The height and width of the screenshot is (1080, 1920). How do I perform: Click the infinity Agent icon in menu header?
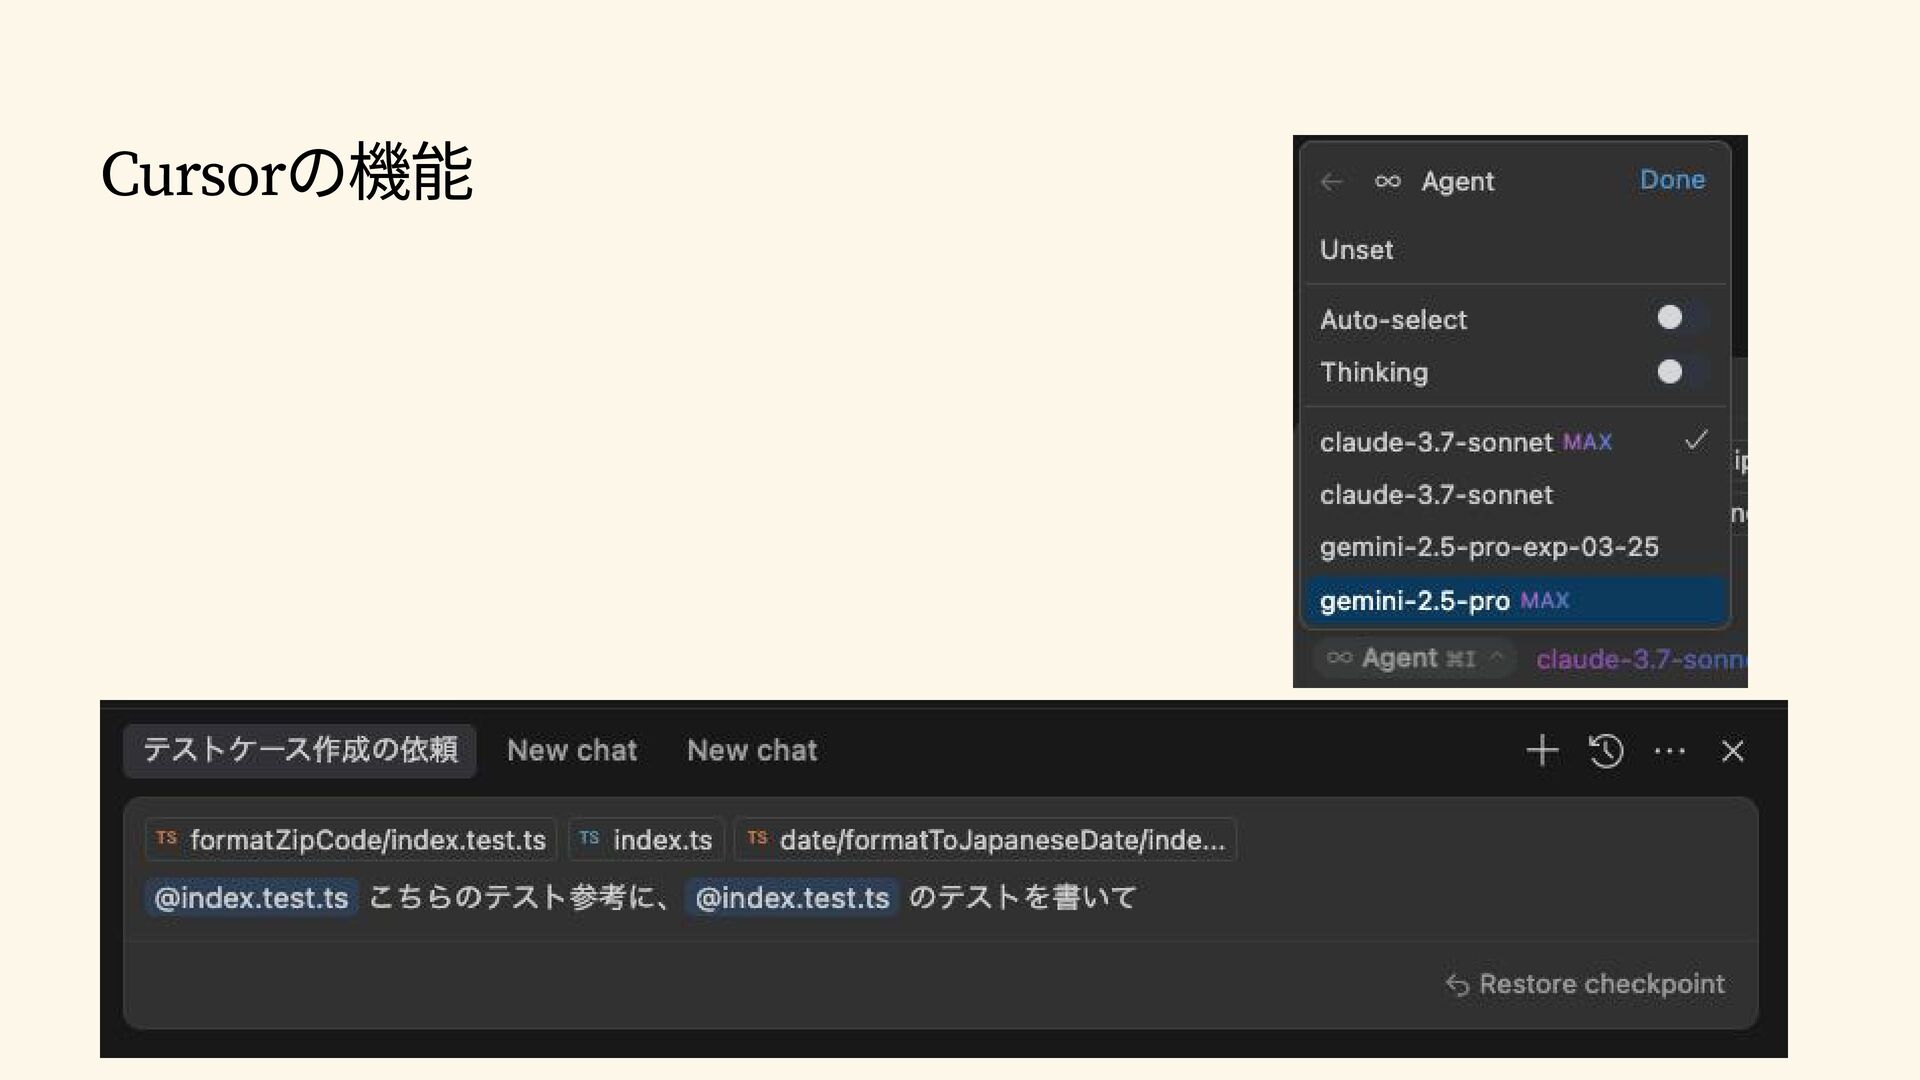pyautogui.click(x=1387, y=182)
